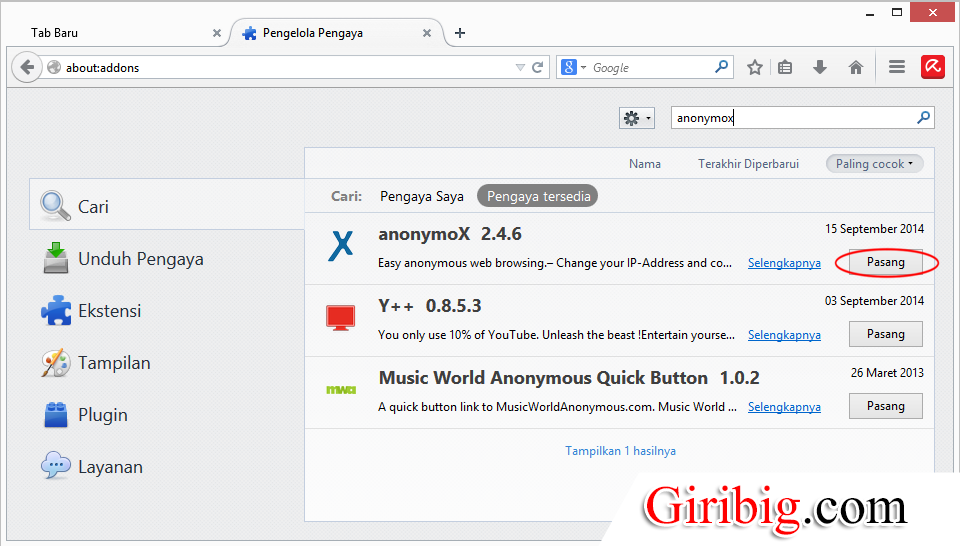Screen dimensions: 960x546
Task: Open the add-ons gear tools menu
Action: [x=637, y=118]
